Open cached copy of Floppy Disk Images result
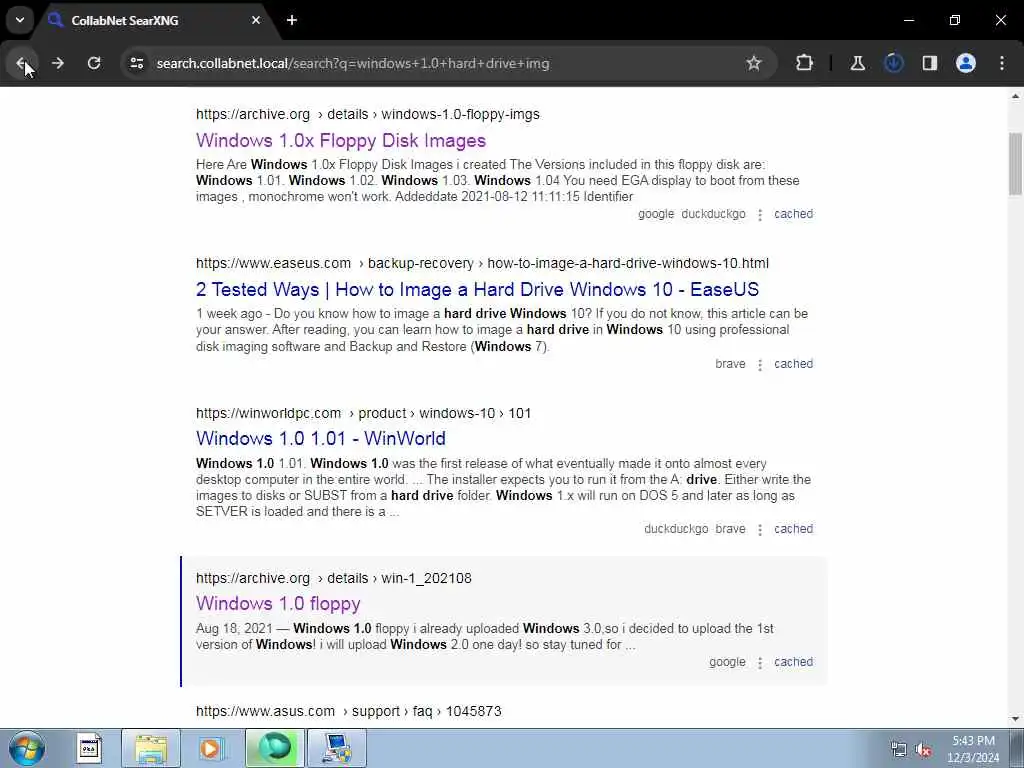The width and height of the screenshot is (1024, 768). tap(793, 214)
